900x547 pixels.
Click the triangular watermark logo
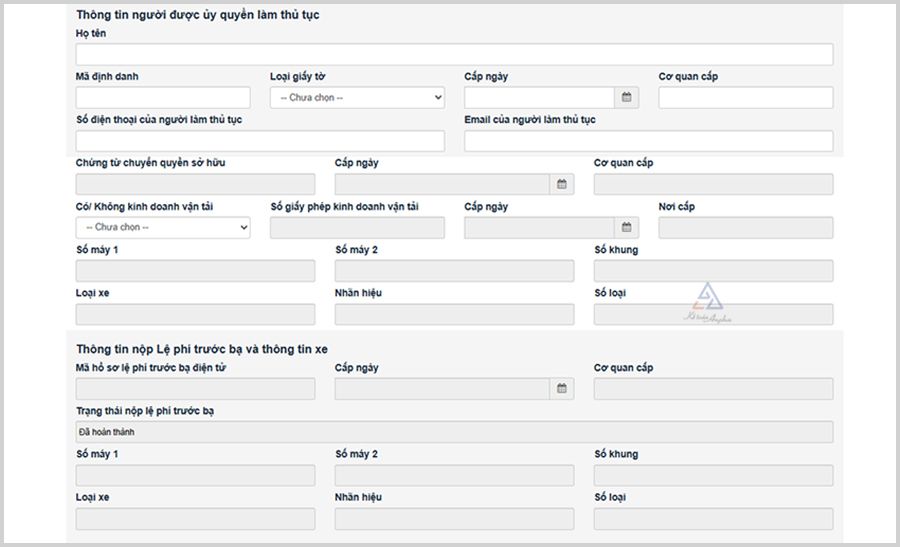(709, 299)
